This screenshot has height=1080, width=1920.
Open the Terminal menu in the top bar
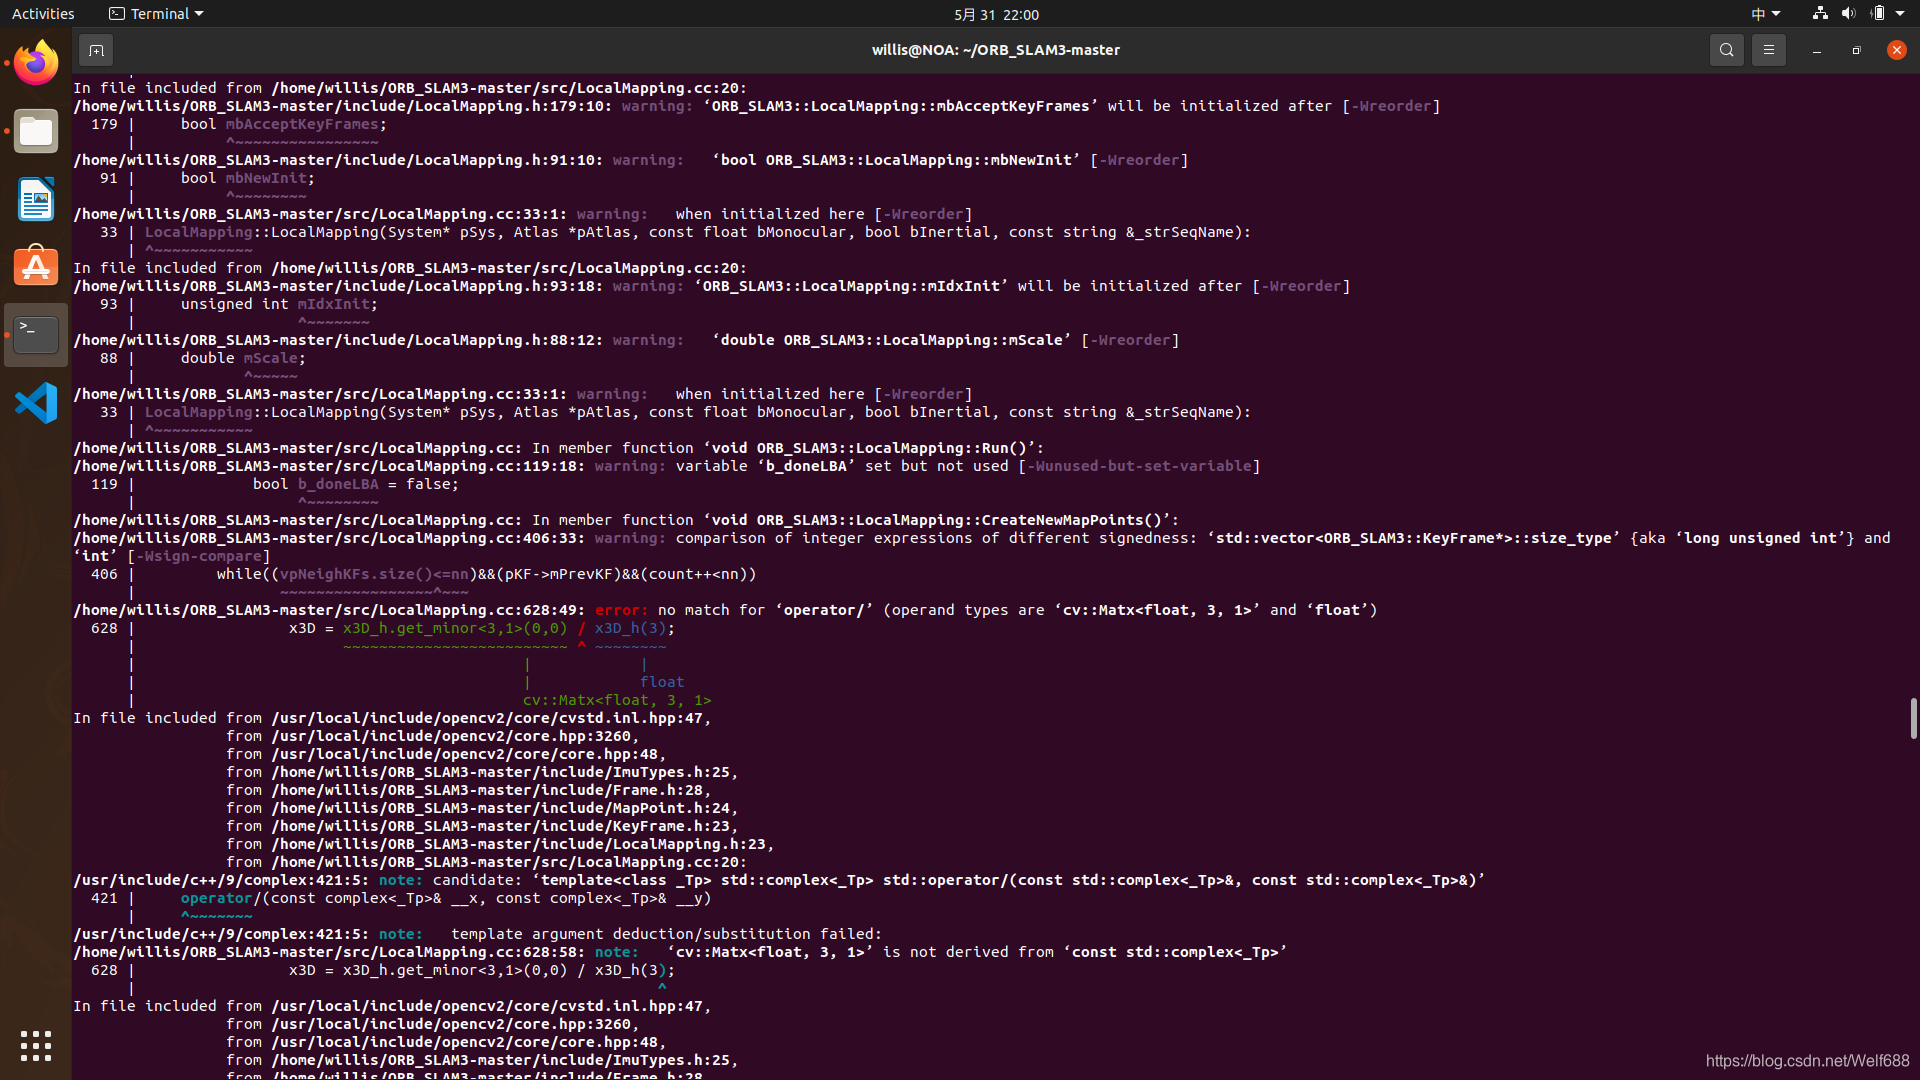[155, 13]
